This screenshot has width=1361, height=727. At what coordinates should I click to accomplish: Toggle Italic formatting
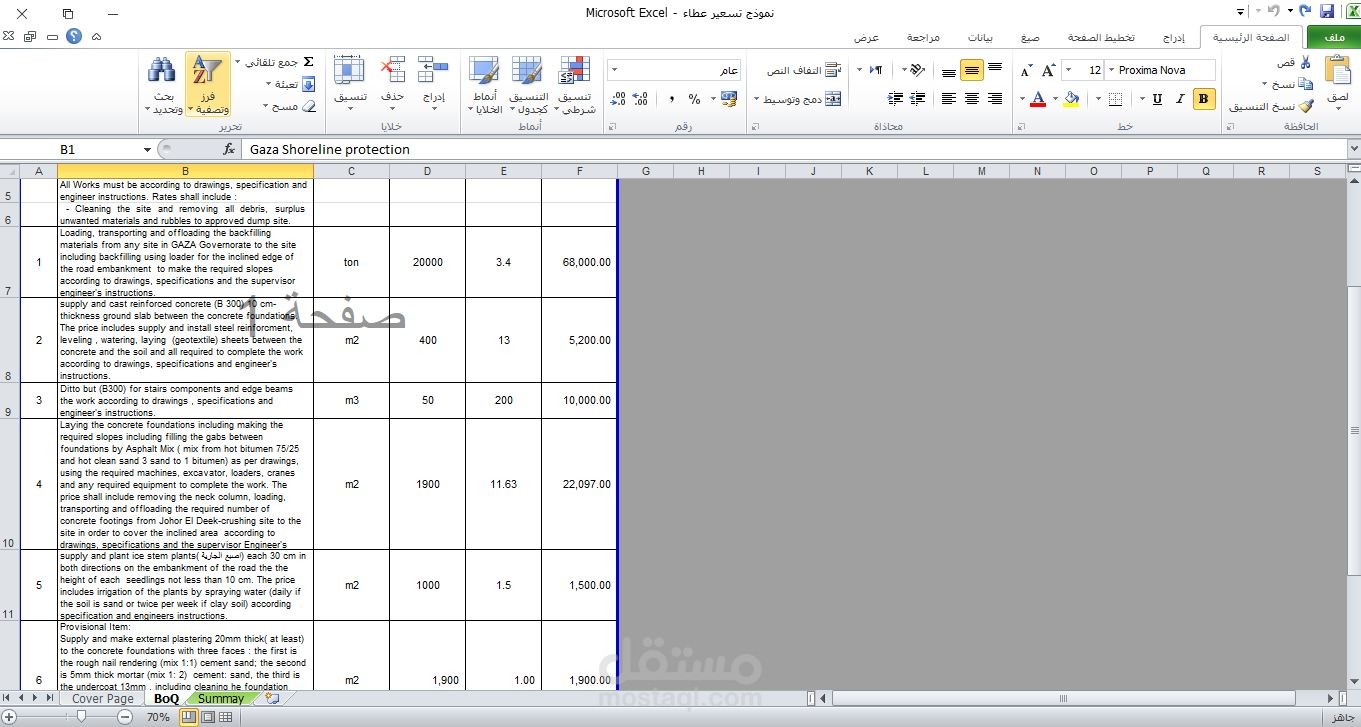[x=1181, y=99]
